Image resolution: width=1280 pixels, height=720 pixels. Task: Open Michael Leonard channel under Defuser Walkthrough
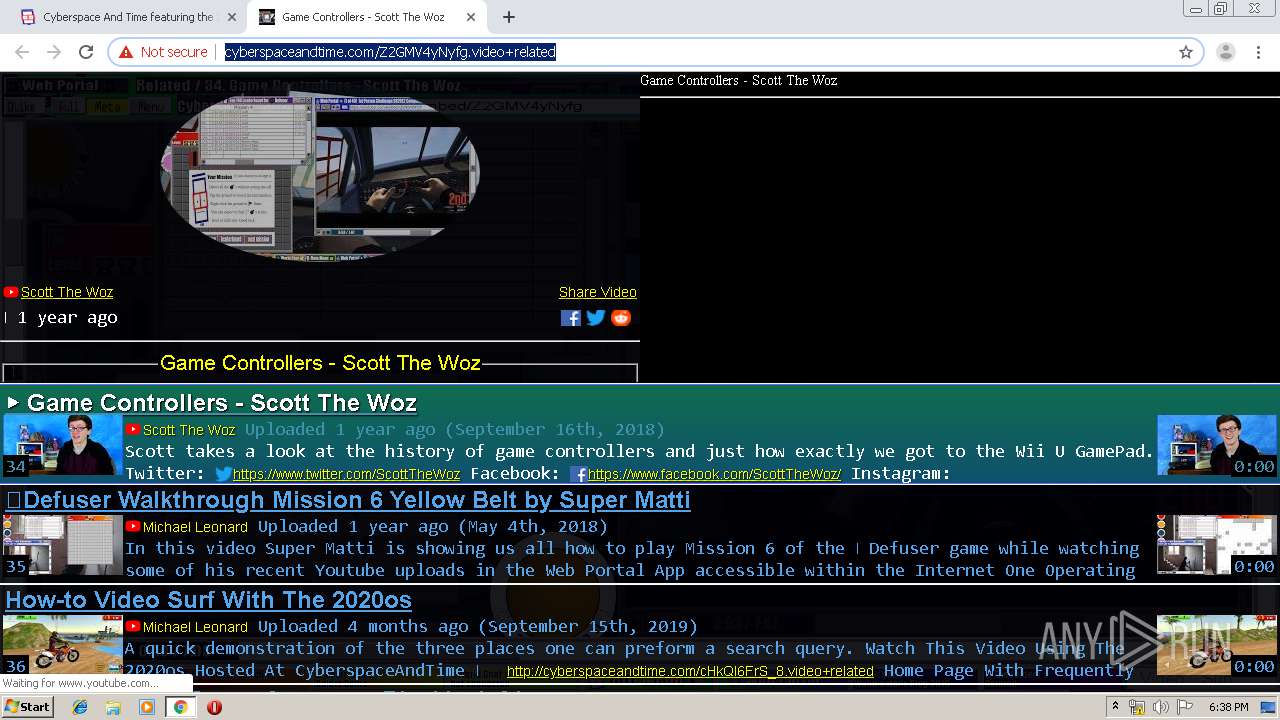click(x=195, y=527)
